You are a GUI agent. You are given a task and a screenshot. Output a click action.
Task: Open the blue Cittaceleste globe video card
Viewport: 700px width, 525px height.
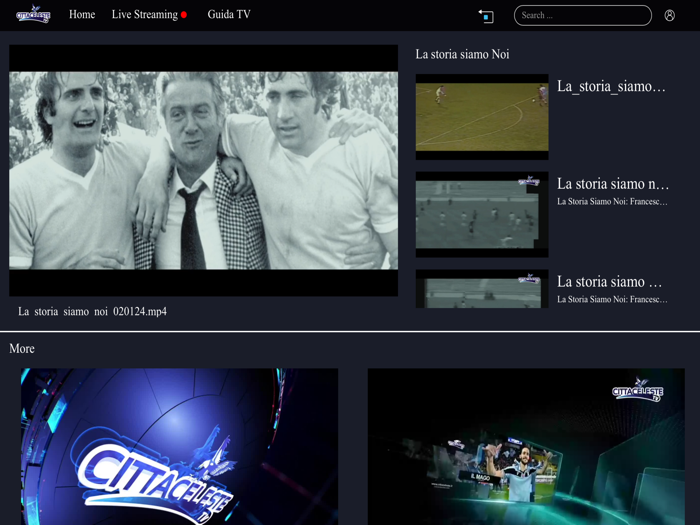[x=179, y=446]
